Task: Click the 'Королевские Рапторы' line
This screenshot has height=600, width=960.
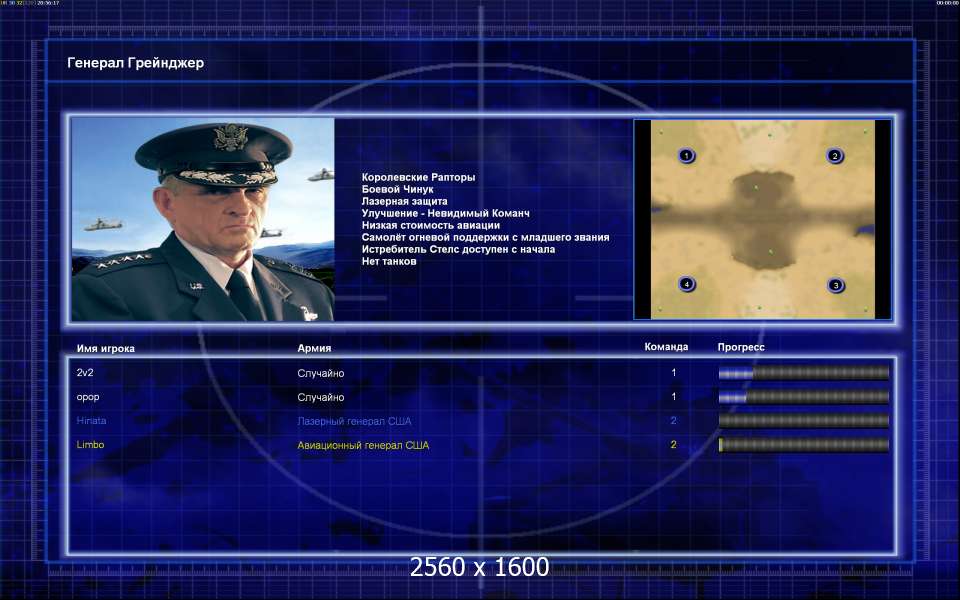Action: tap(418, 178)
